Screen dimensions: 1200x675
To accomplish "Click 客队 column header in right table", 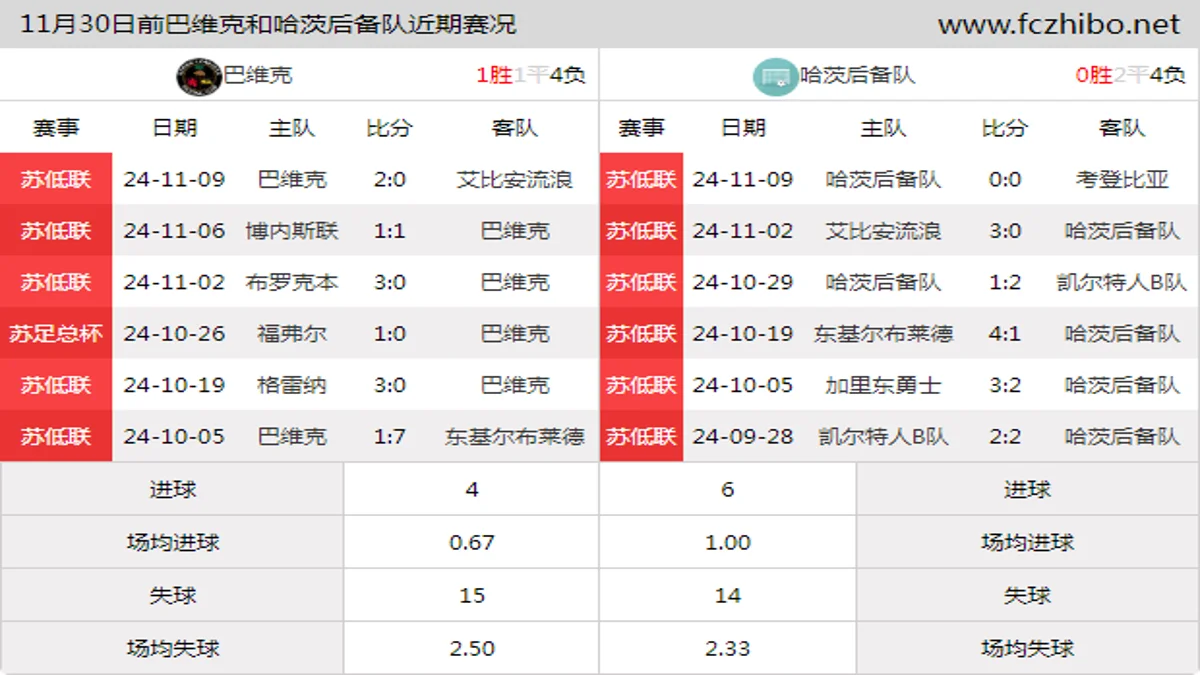I will 1122,128.
